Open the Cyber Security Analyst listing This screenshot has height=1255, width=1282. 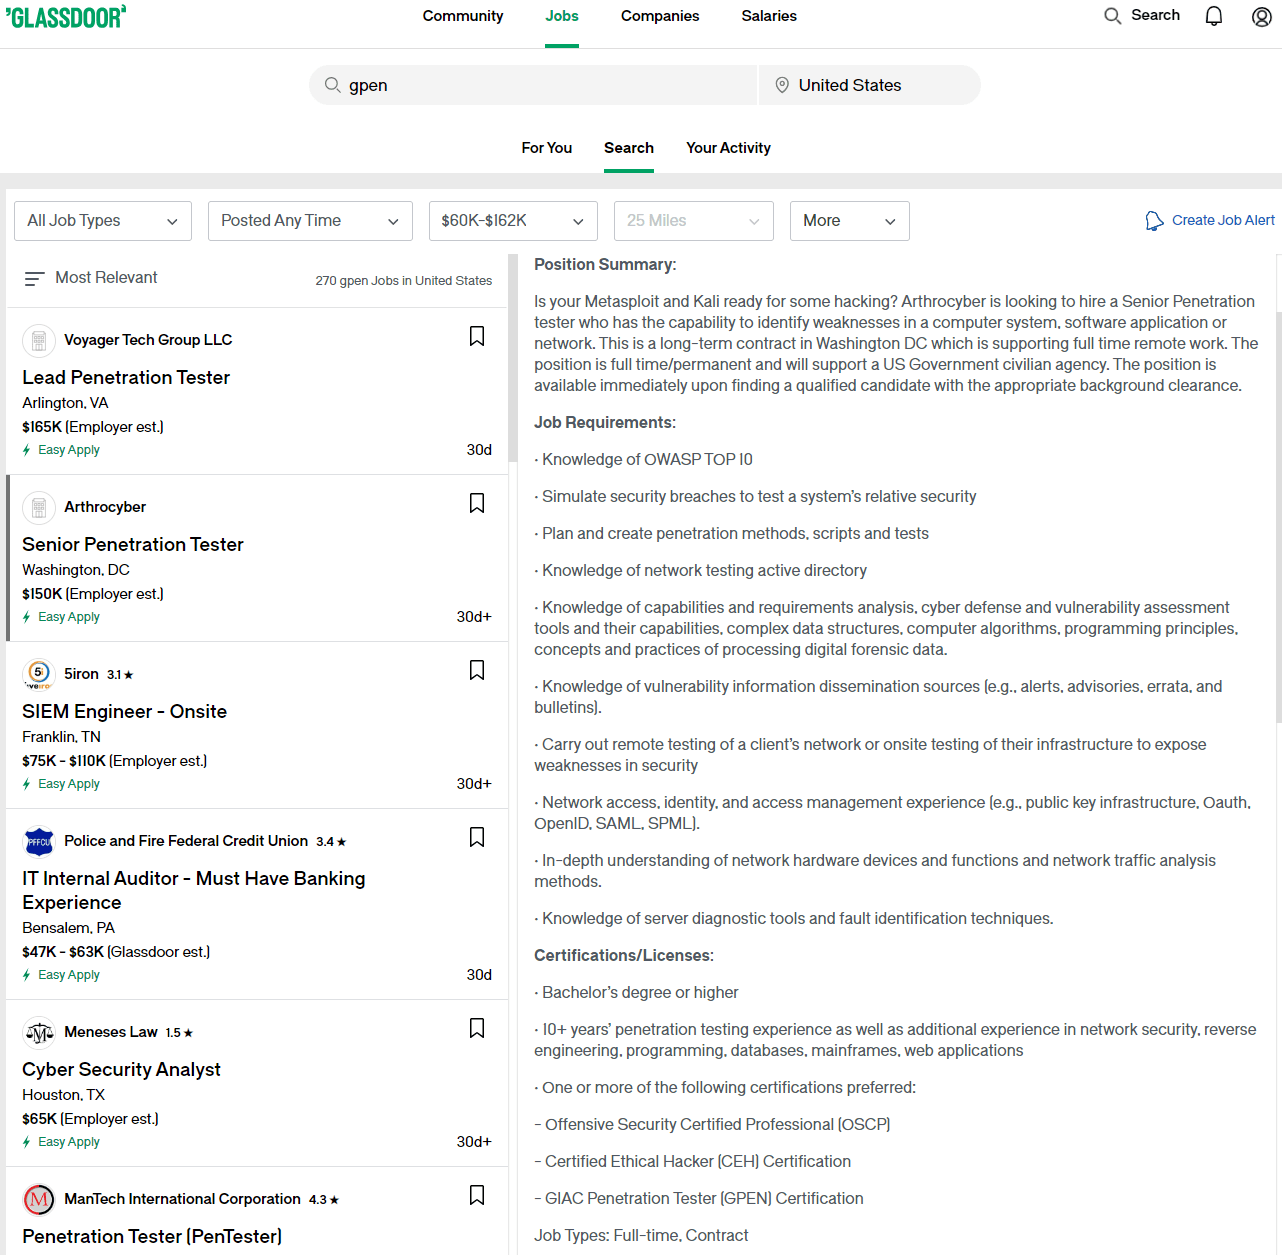point(122,1070)
